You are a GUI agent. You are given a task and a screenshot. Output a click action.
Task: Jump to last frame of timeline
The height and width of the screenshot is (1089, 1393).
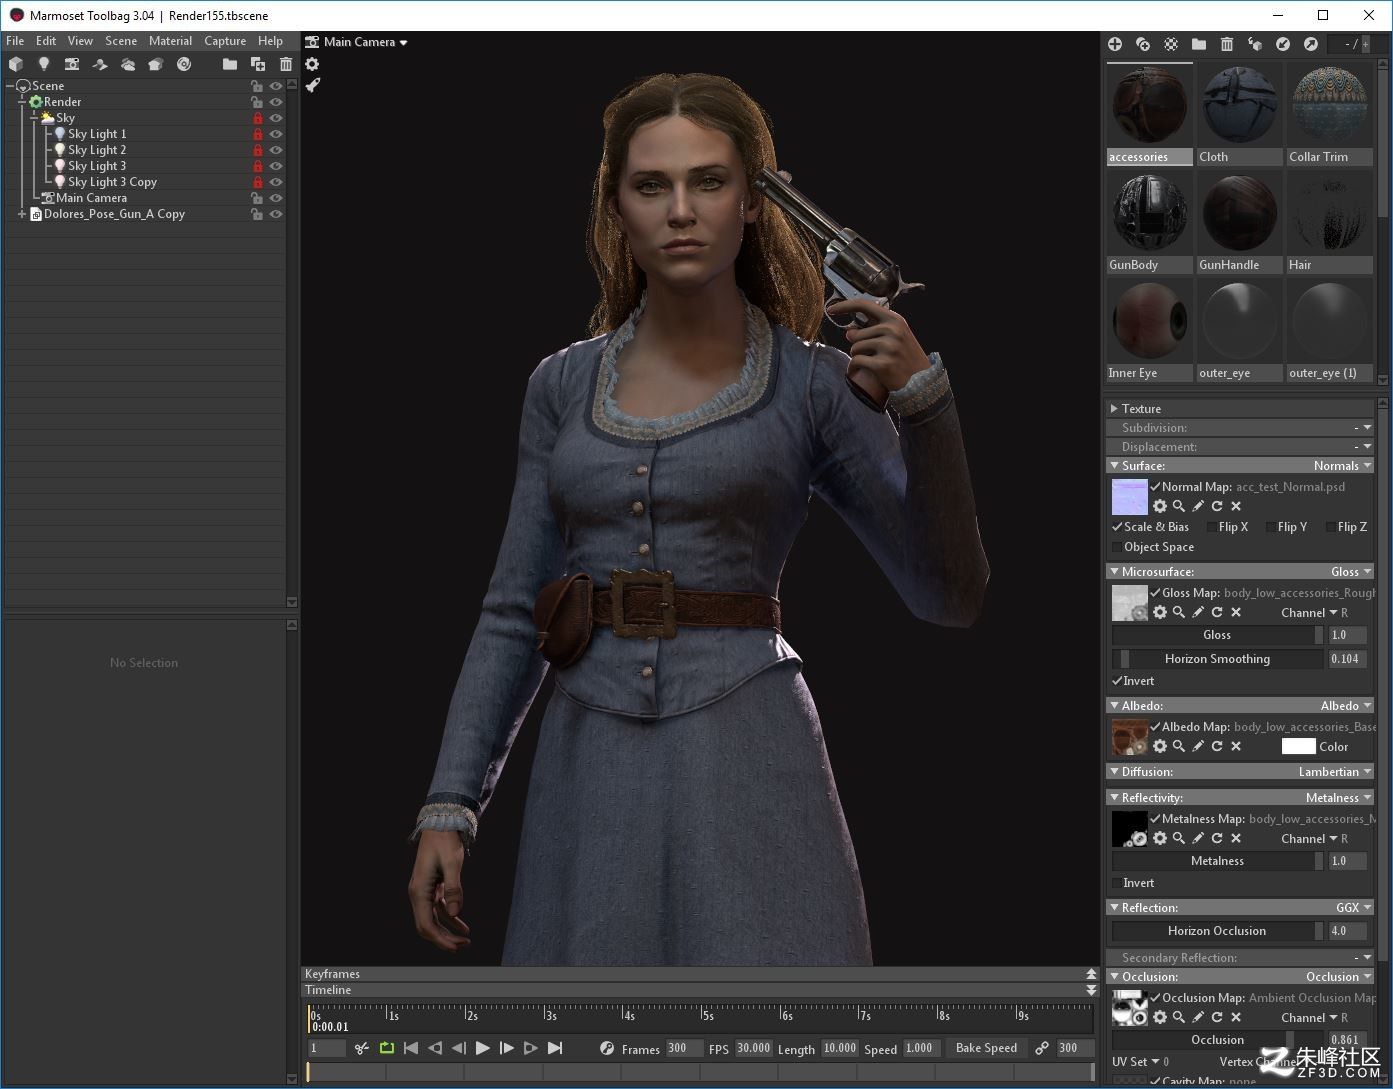pos(555,1048)
